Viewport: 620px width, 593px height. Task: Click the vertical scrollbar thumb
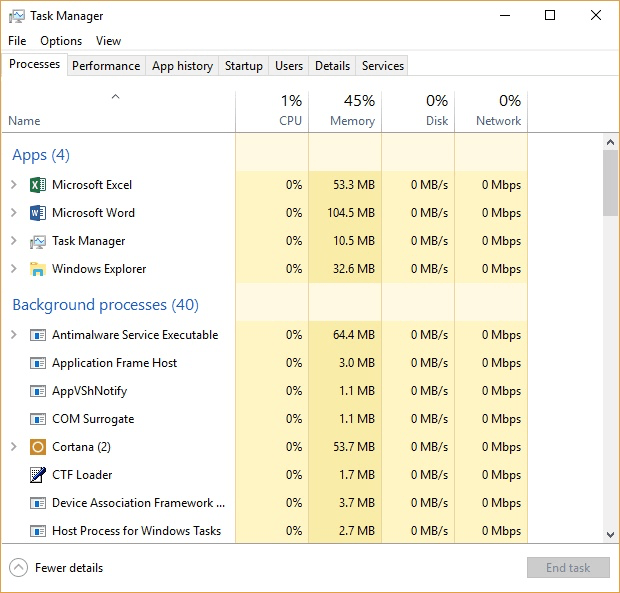click(611, 183)
